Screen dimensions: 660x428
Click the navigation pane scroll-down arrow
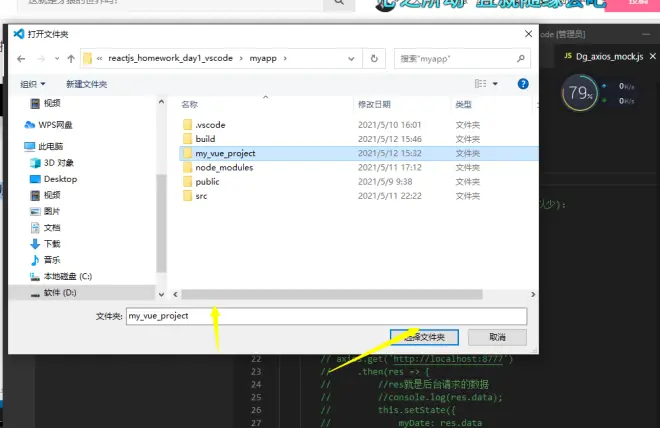tap(161, 295)
